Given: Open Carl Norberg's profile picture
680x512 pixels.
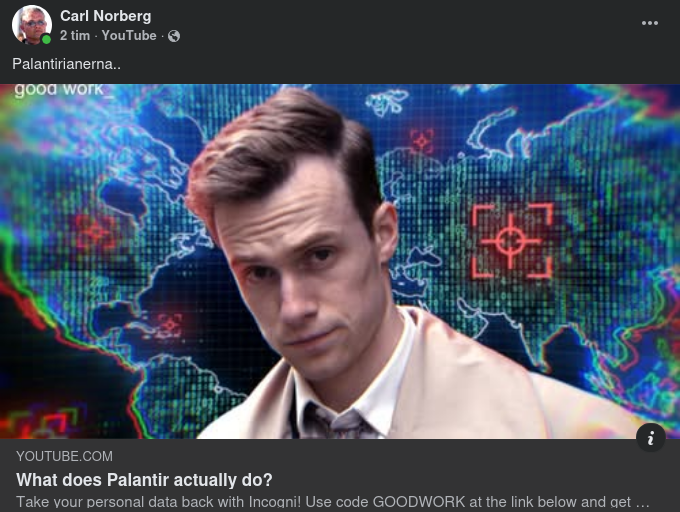Looking at the screenshot, I should 32,24.
